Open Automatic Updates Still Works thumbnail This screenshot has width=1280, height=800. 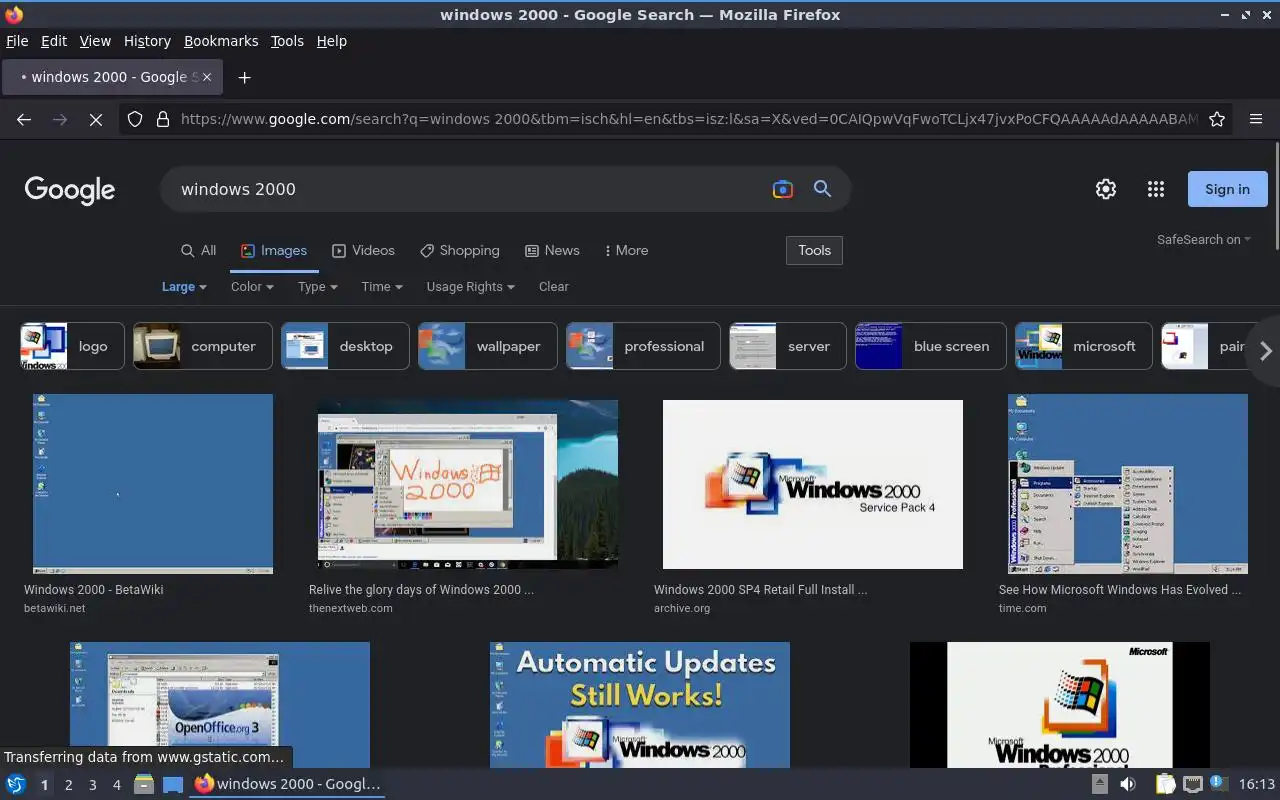point(640,705)
